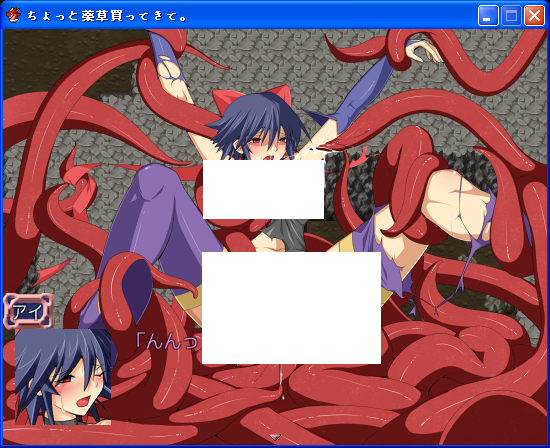Click the game icon in the title bar

[13, 16]
